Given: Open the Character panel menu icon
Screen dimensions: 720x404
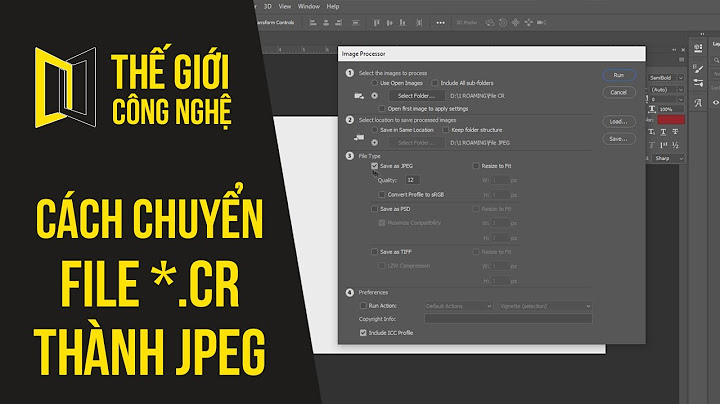Looking at the screenshot, I should 681,60.
